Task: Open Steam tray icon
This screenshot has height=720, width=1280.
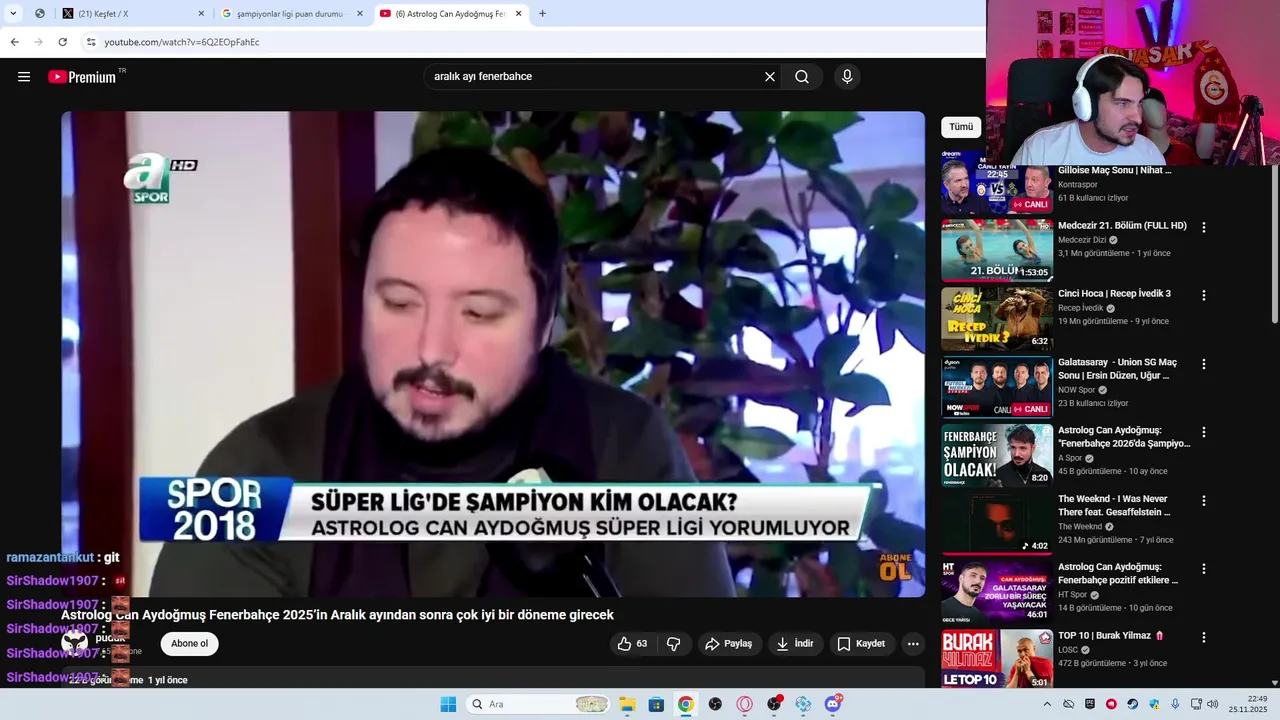Action: click(x=1133, y=704)
